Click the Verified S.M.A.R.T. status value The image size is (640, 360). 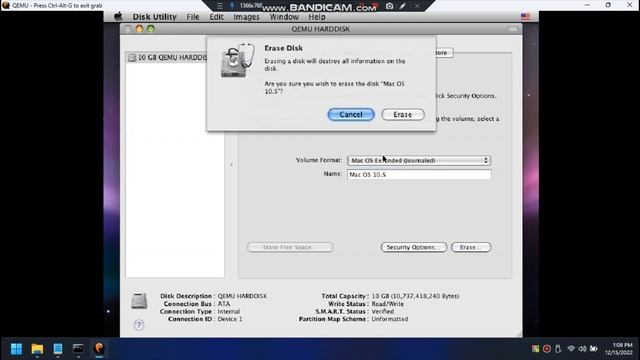382,311
